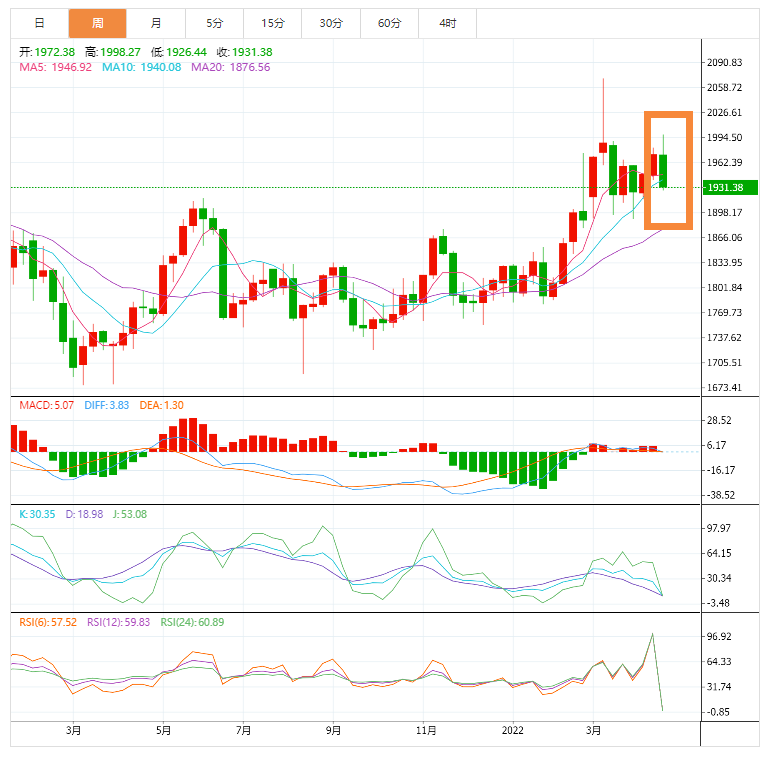The width and height of the screenshot is (769, 760).
Task: Click the D: 18.98 KDJ label
Action: tap(84, 514)
